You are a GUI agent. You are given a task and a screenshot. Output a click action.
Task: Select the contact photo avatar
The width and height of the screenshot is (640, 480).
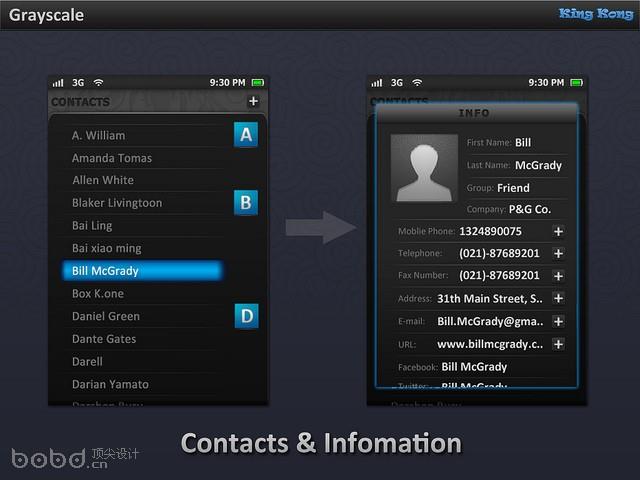click(424, 169)
